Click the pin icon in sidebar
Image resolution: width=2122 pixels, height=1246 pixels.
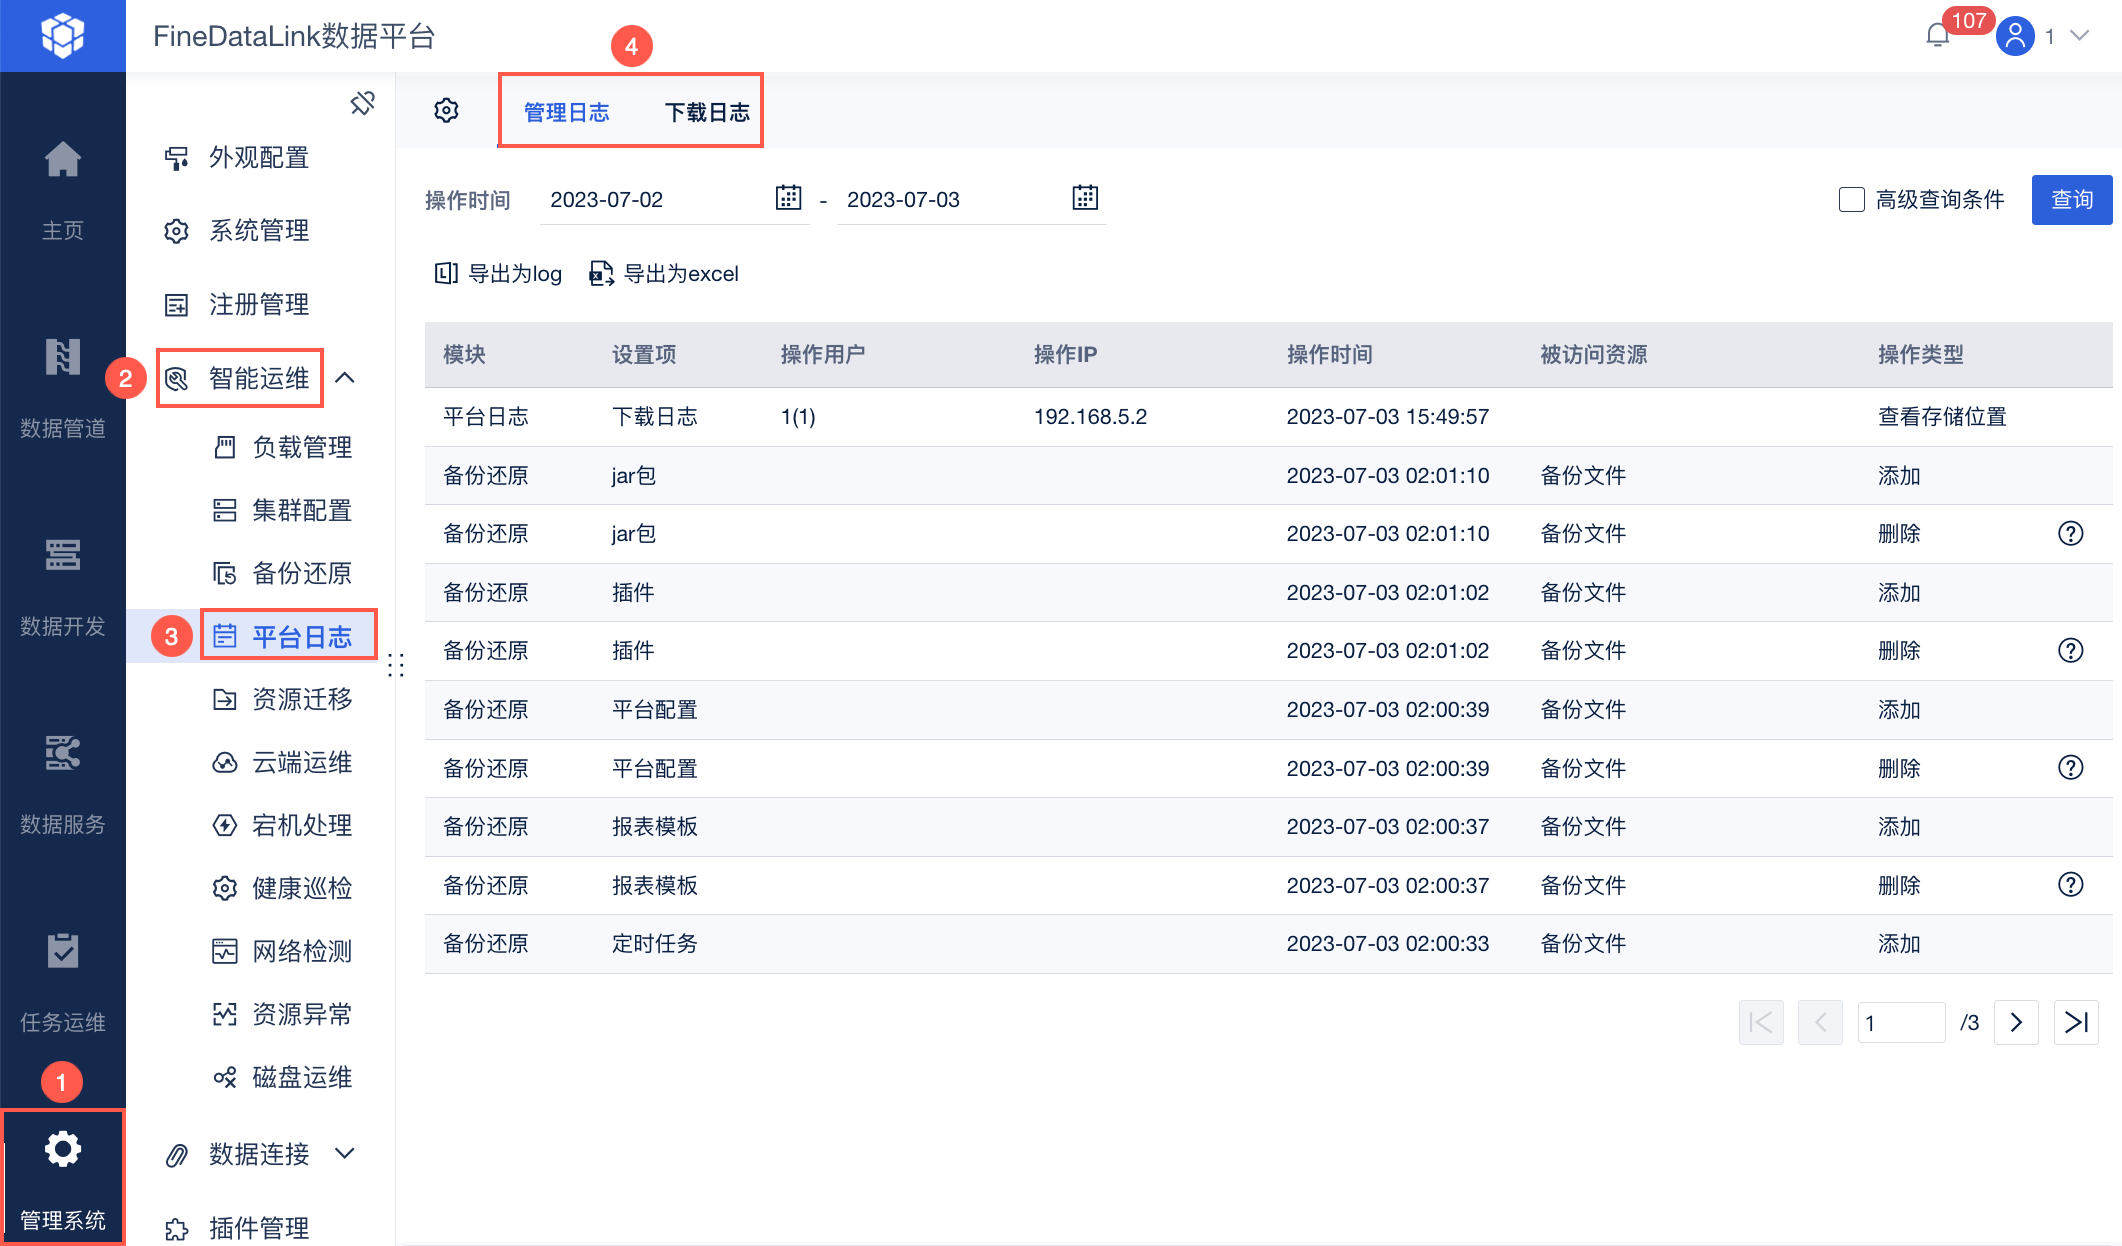click(362, 103)
